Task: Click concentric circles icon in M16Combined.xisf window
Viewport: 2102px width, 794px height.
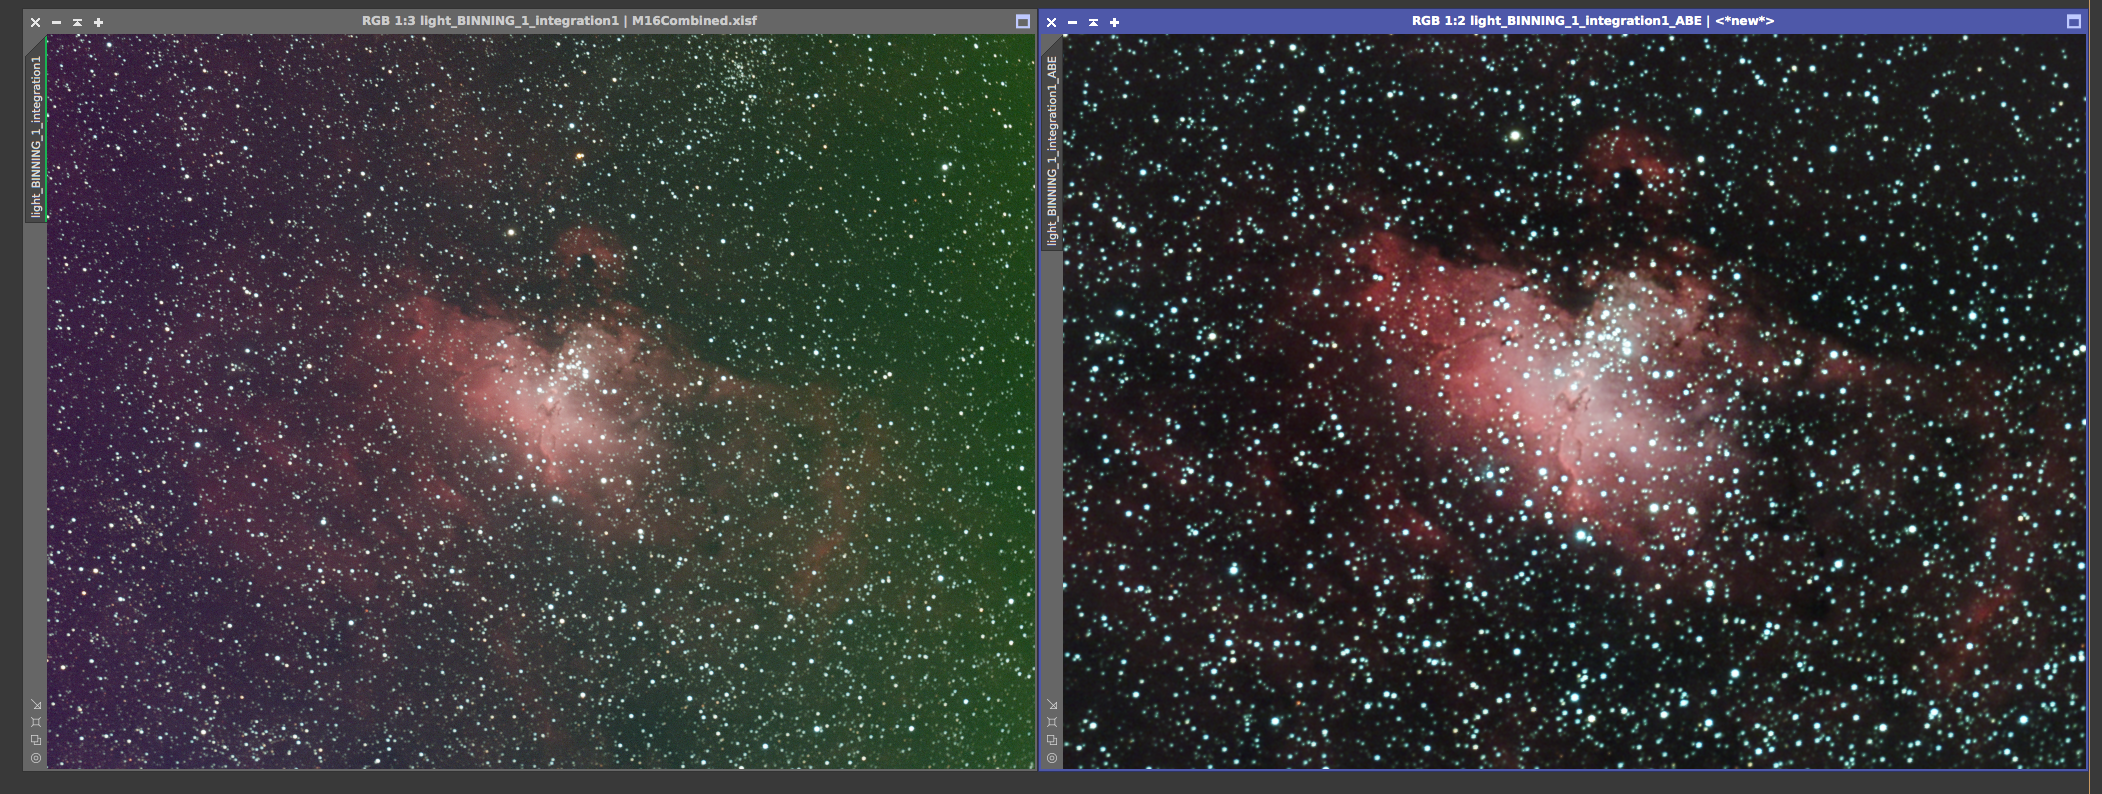Action: point(36,758)
